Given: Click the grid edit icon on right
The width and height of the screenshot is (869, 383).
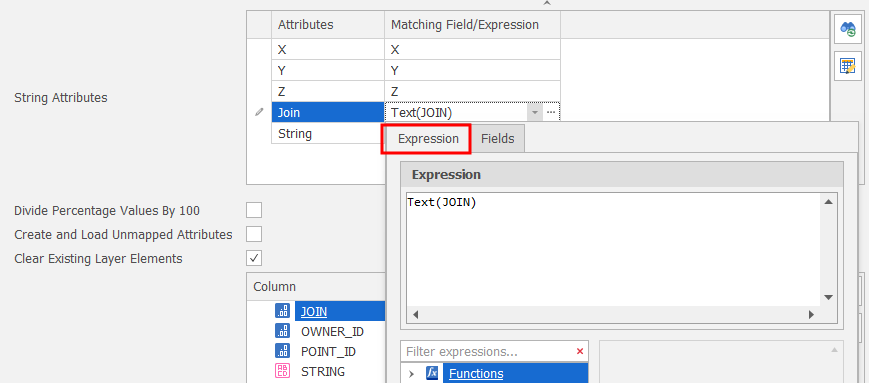Looking at the screenshot, I should [848, 67].
